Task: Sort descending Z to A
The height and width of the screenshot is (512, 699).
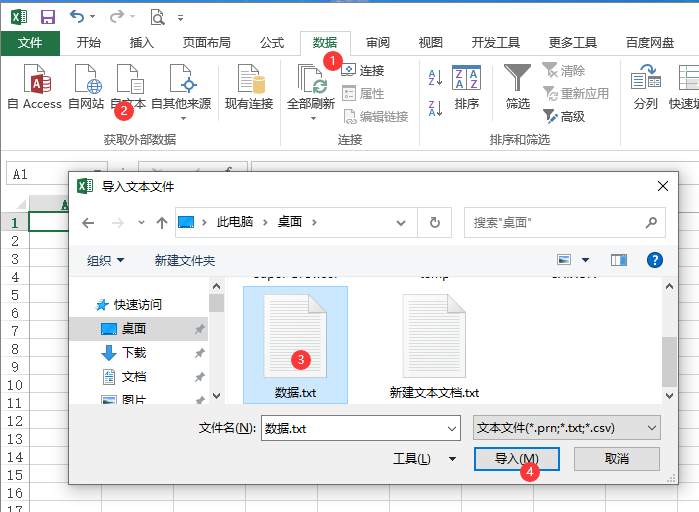Action: pyautogui.click(x=435, y=108)
